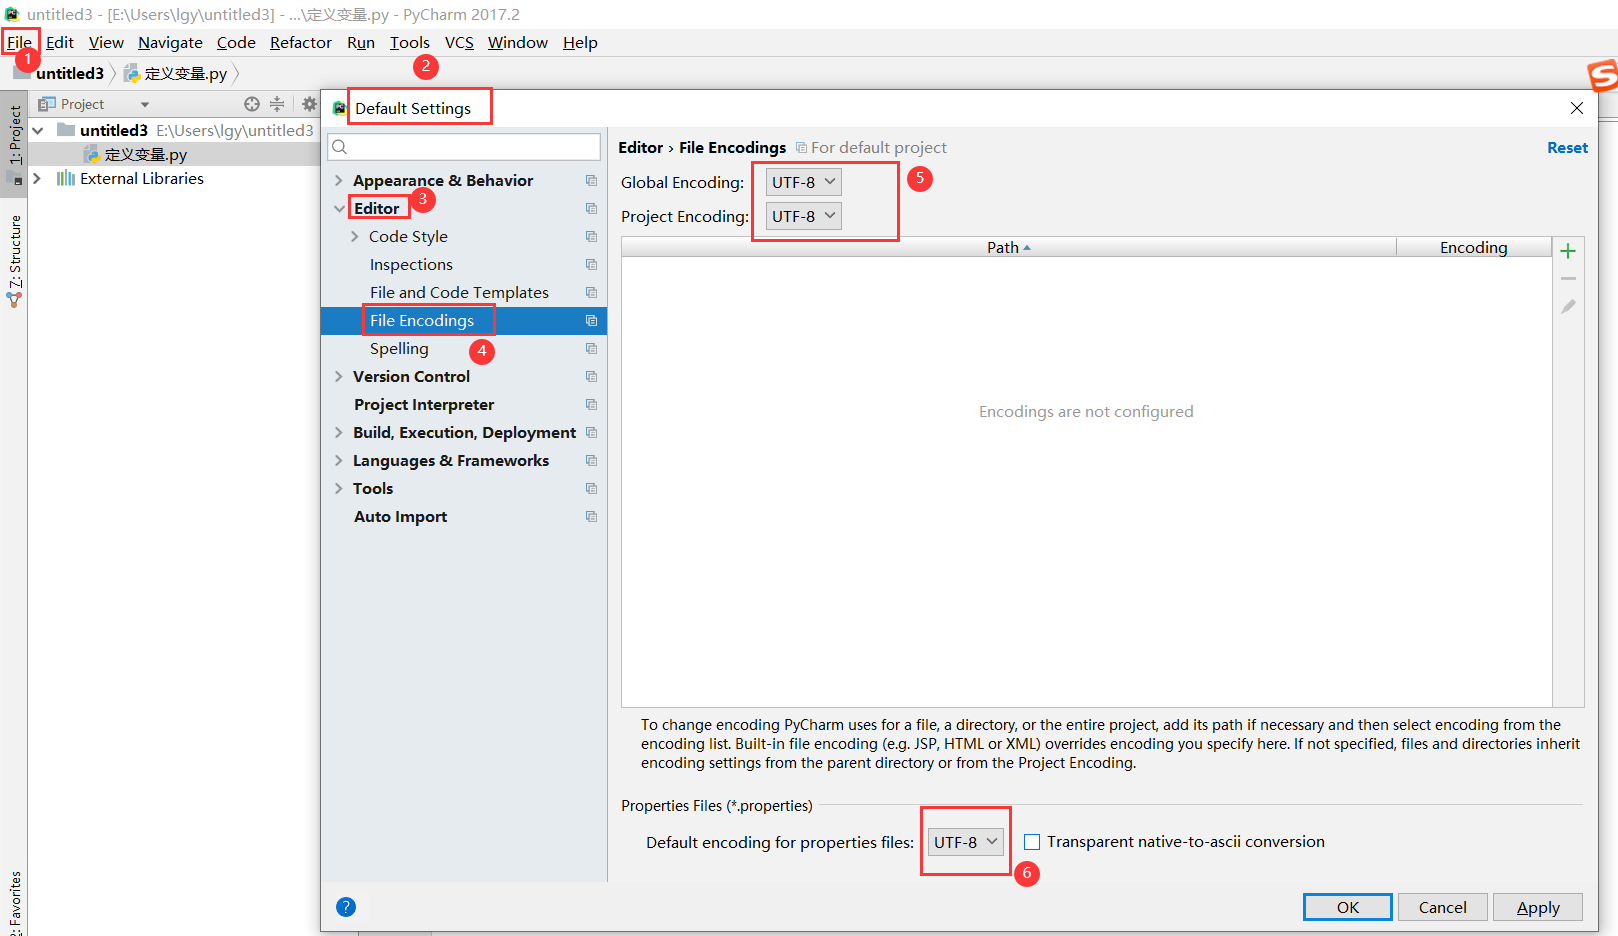Open the settings help question mark

pos(346,907)
